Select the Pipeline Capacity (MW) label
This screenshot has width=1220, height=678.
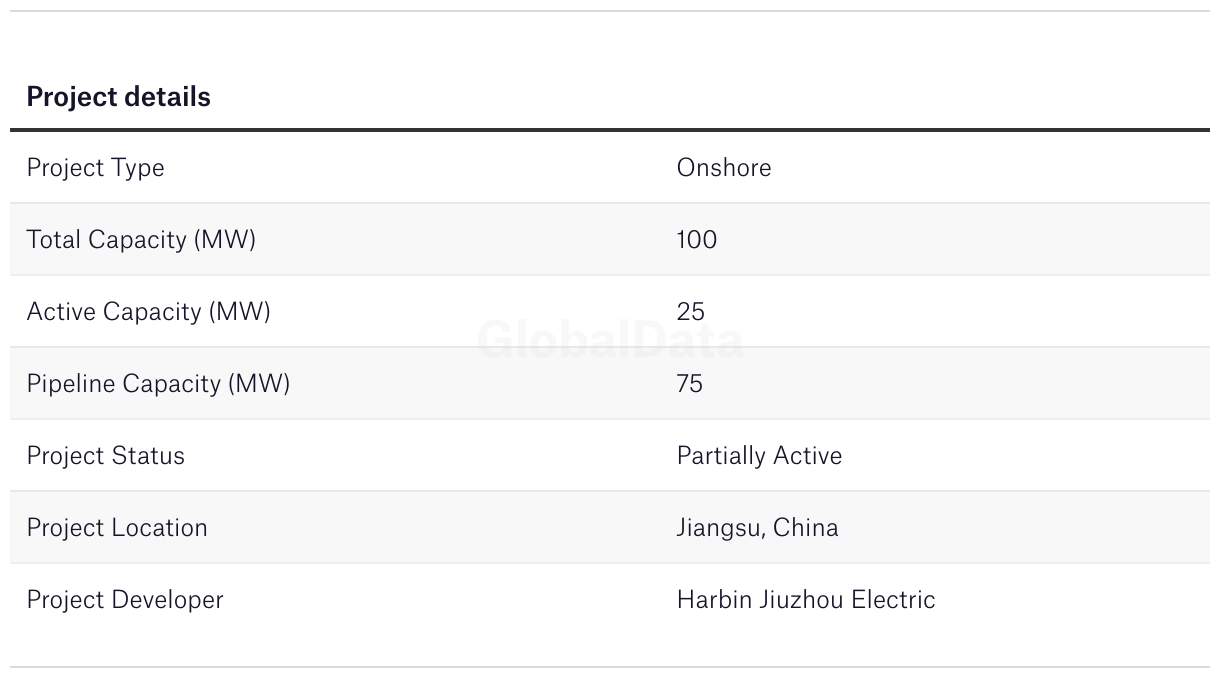coord(158,384)
